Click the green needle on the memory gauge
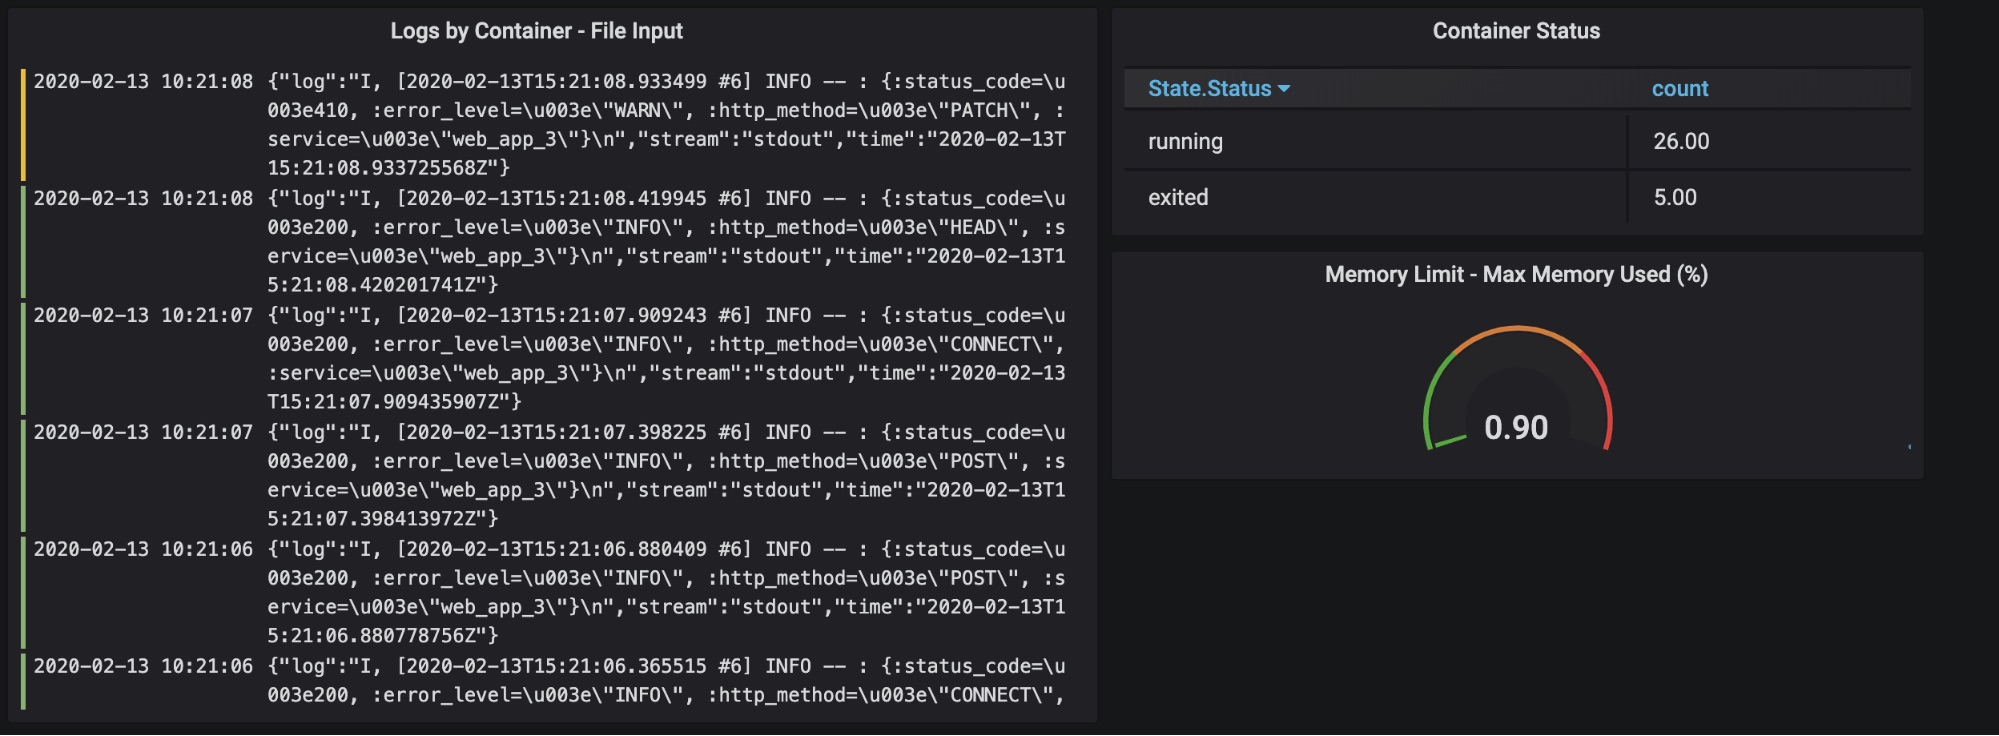Image resolution: width=1999 pixels, height=736 pixels. click(1448, 440)
